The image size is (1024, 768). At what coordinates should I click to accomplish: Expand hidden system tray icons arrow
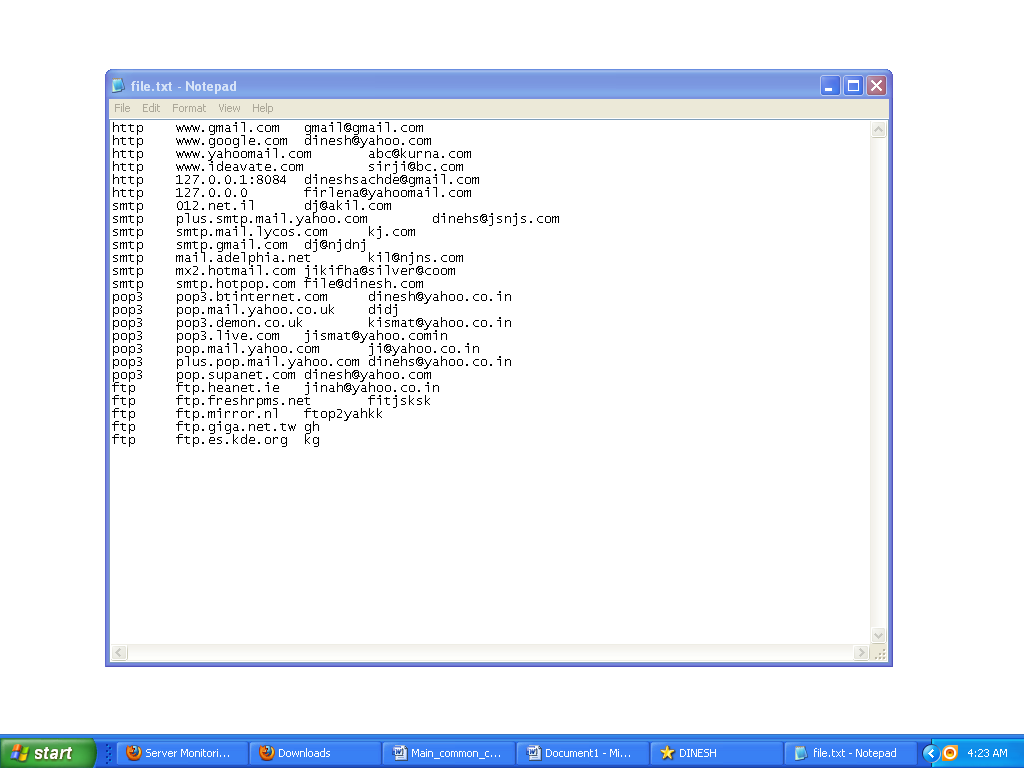click(x=931, y=753)
